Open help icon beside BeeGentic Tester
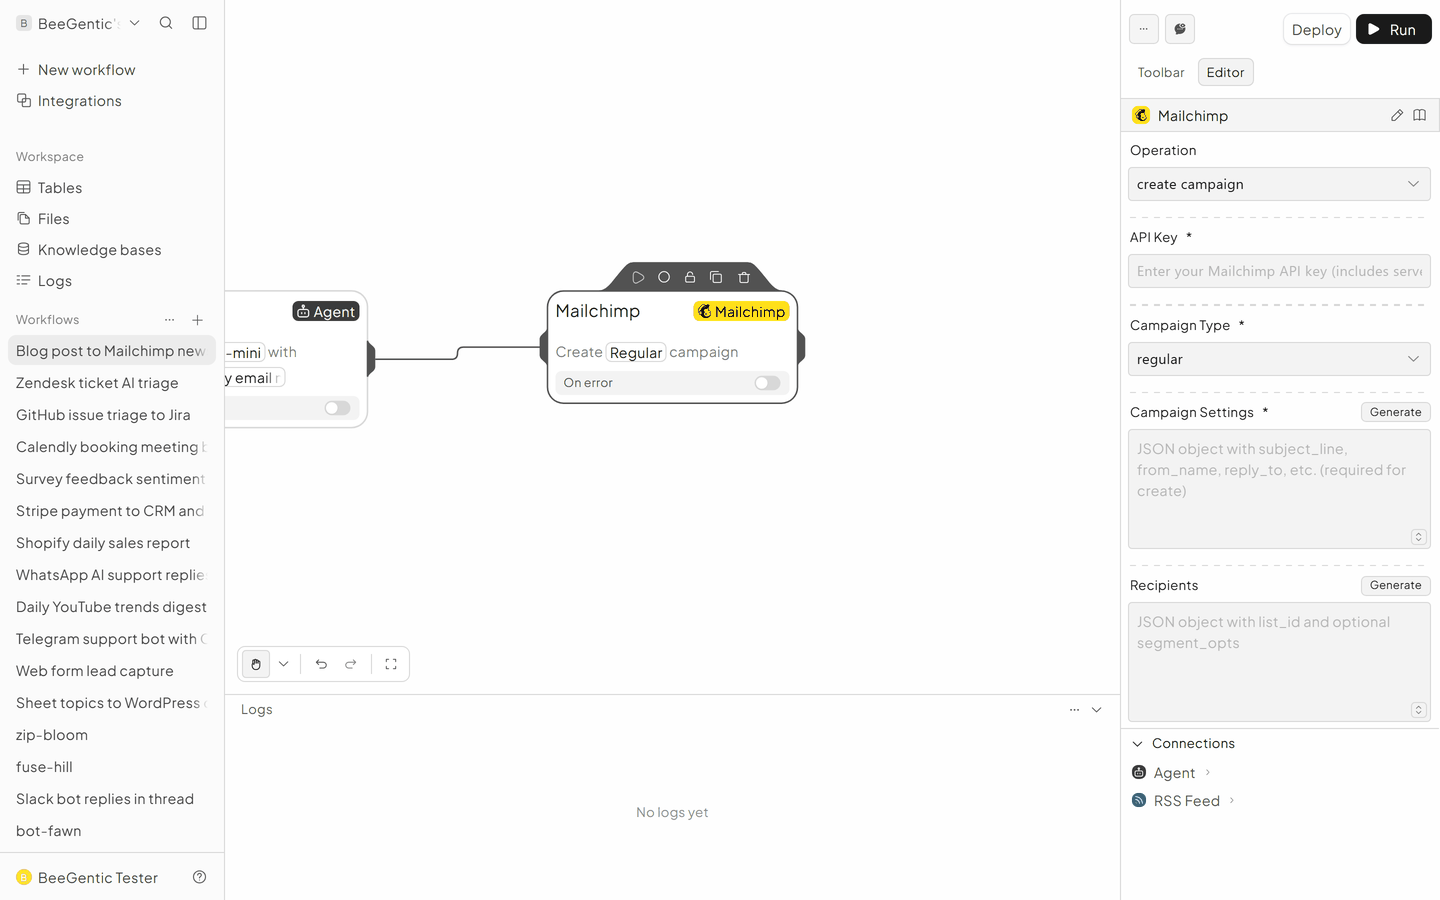The height and width of the screenshot is (900, 1440). [x=200, y=877]
